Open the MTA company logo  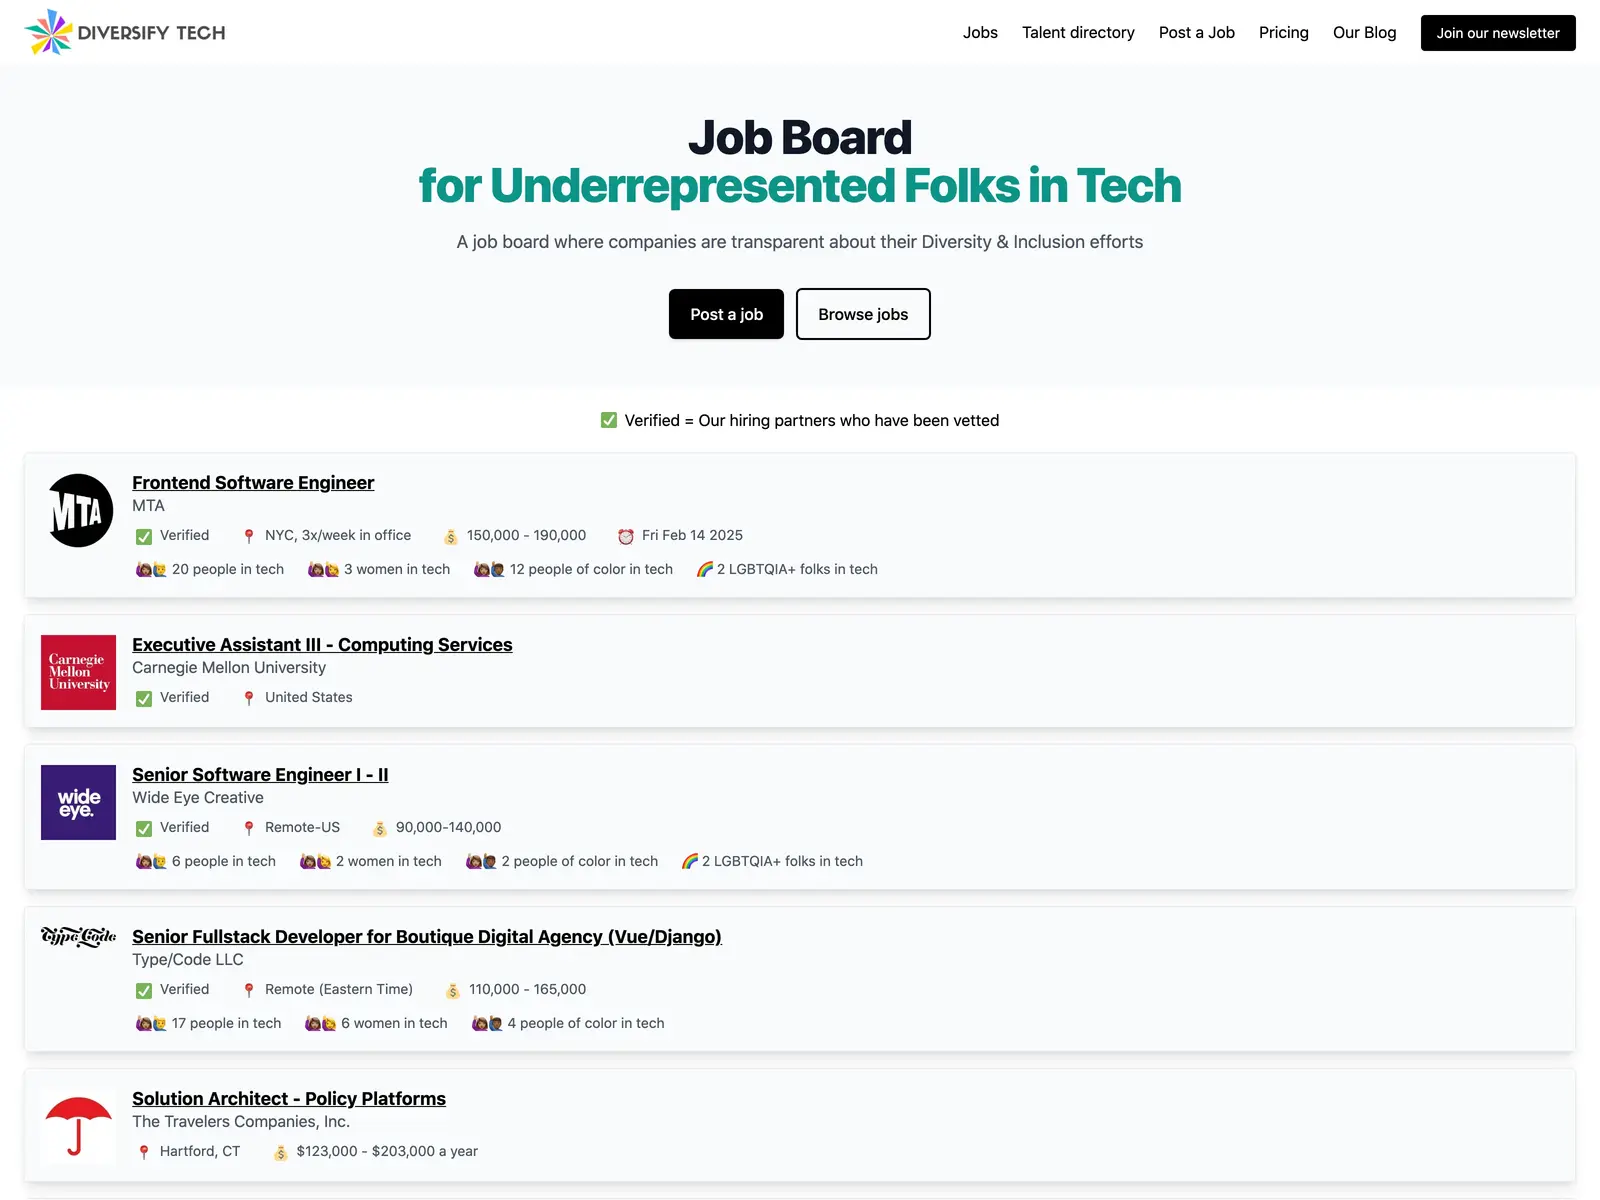[80, 510]
